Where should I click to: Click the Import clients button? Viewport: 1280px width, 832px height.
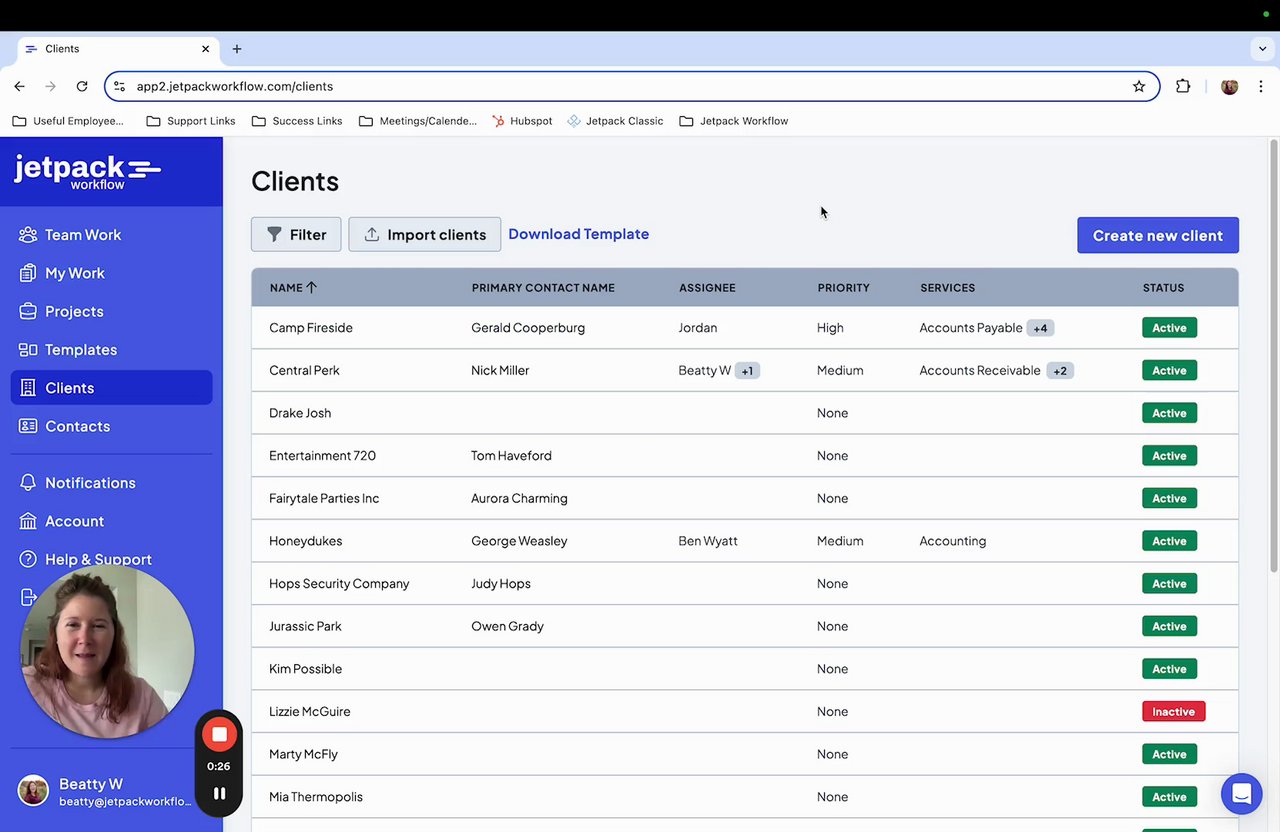[424, 235]
